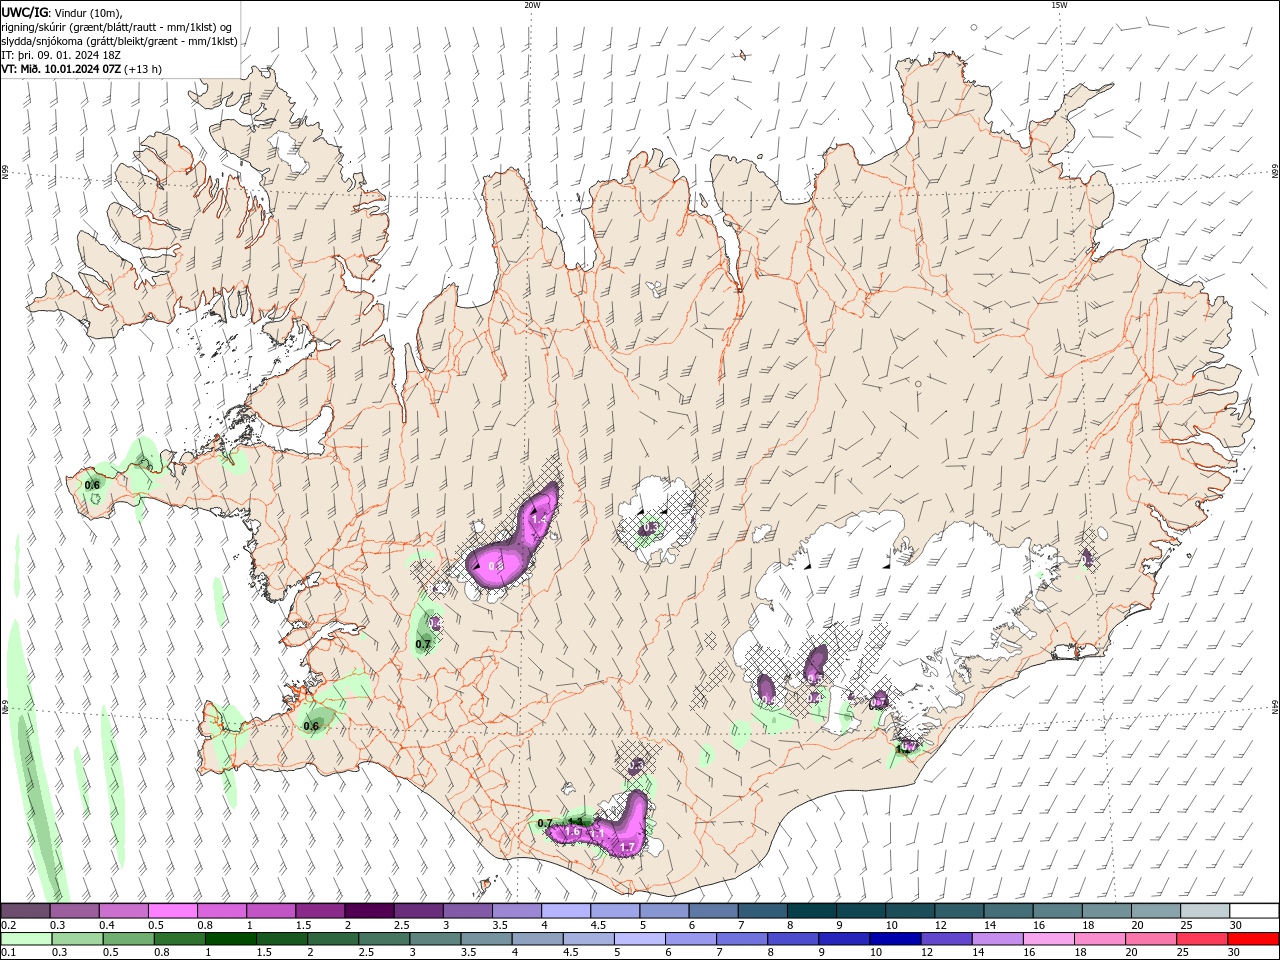The image size is (1280, 960).
Task: Select the upper legend lavender swatch labeled 4
Action: coord(566,911)
